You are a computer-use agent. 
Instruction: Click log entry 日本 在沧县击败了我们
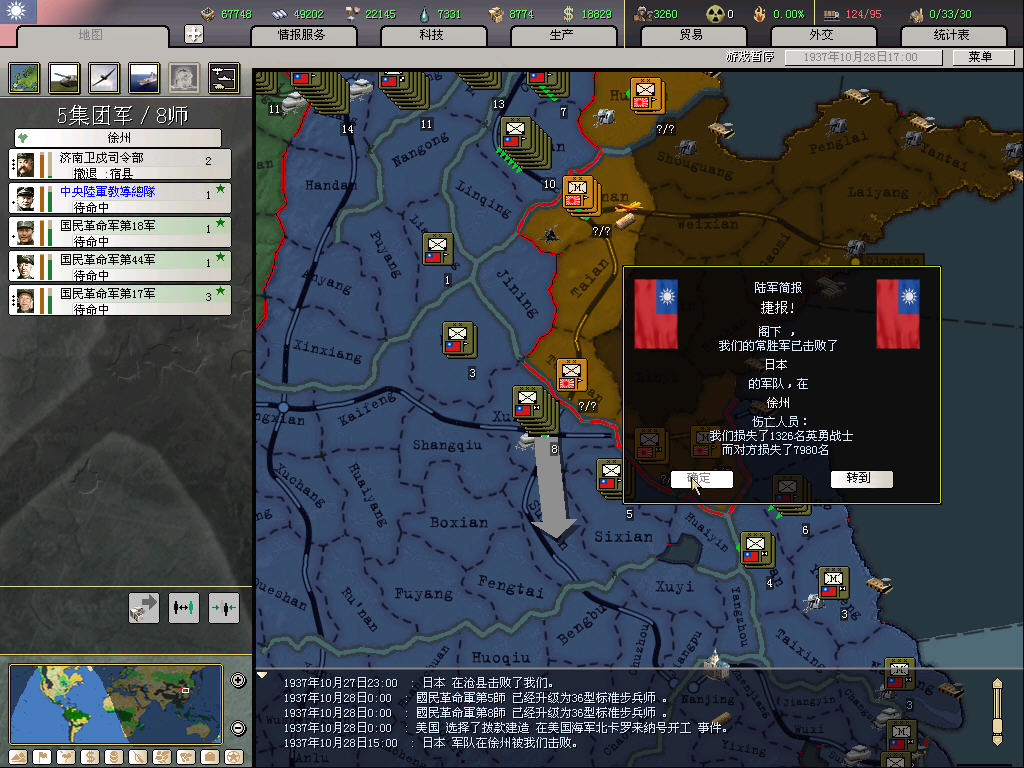coord(419,683)
